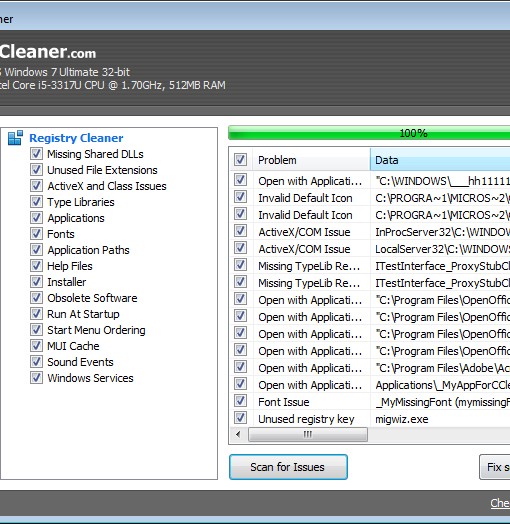Image resolution: width=510 pixels, height=524 pixels.
Task: Click the Windows 7 Ultimate 32-bit system info text
Action: pos(65,72)
